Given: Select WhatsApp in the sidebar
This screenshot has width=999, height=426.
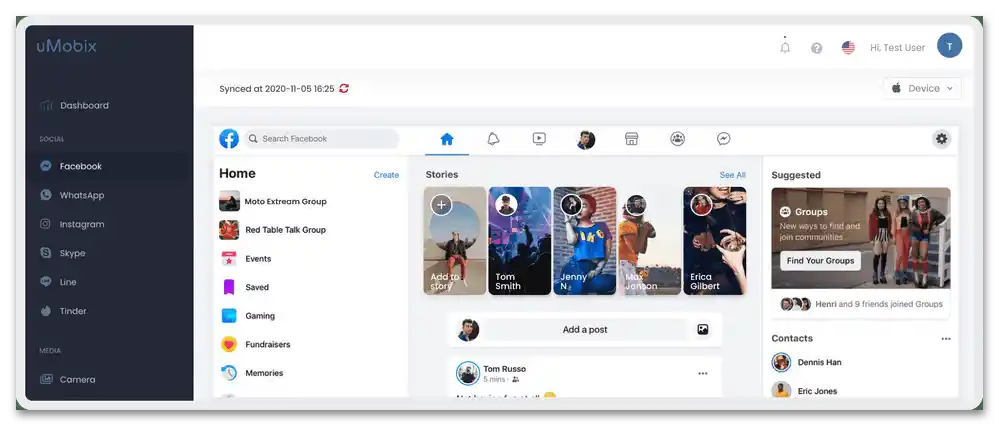Looking at the screenshot, I should click(x=82, y=195).
